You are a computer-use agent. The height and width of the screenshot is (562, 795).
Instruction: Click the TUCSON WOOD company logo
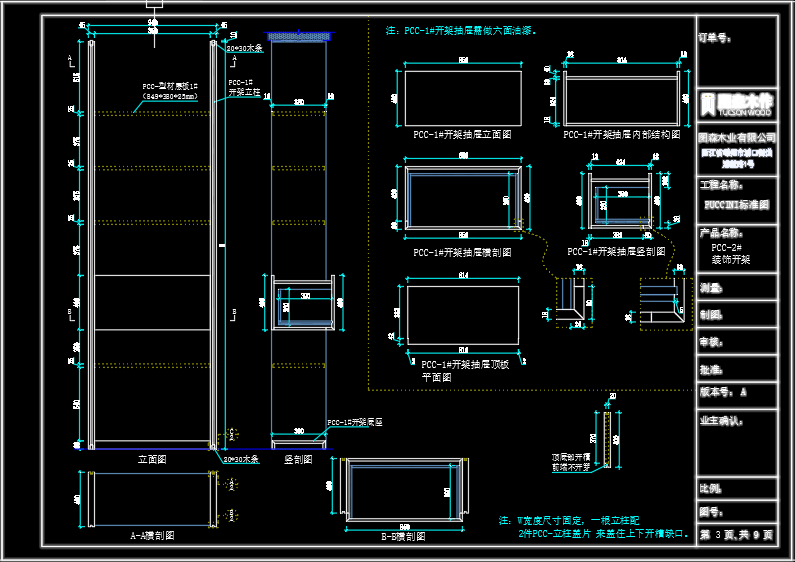[737, 104]
